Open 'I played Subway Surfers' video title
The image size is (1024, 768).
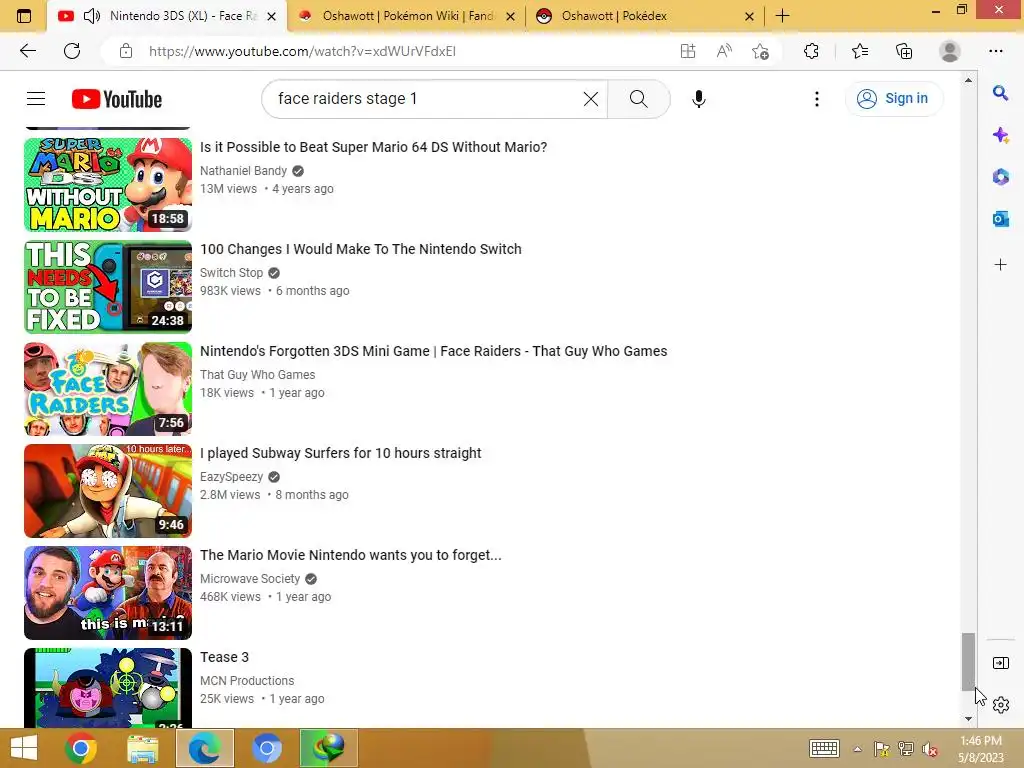pos(340,453)
